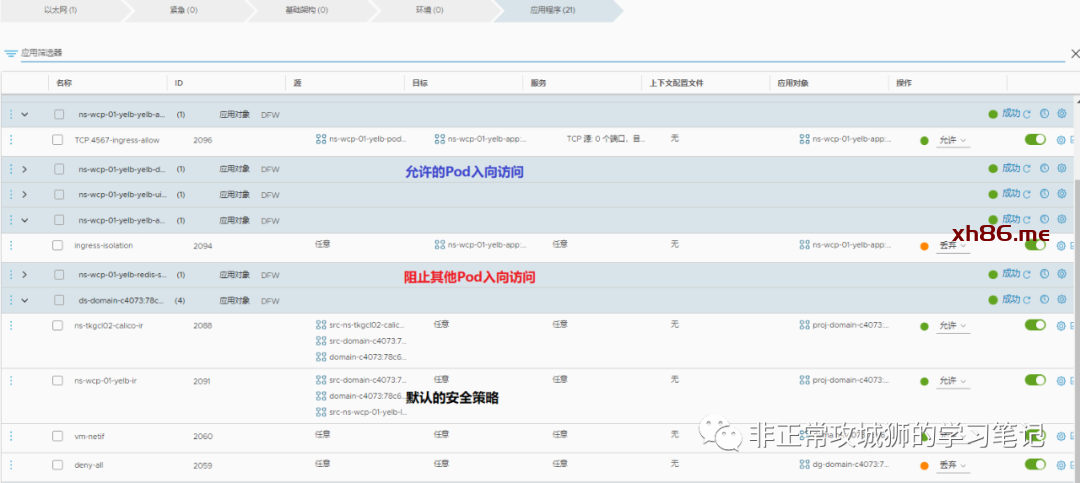Image resolution: width=1080 pixels, height=483 pixels.
Task: Open three-dot menu for ns-wcp-01-yelb-yelb-ui policy
Action: [x=11, y=194]
